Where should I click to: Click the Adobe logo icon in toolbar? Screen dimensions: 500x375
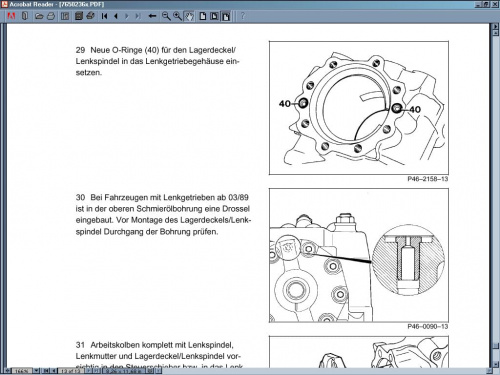tap(11, 16)
